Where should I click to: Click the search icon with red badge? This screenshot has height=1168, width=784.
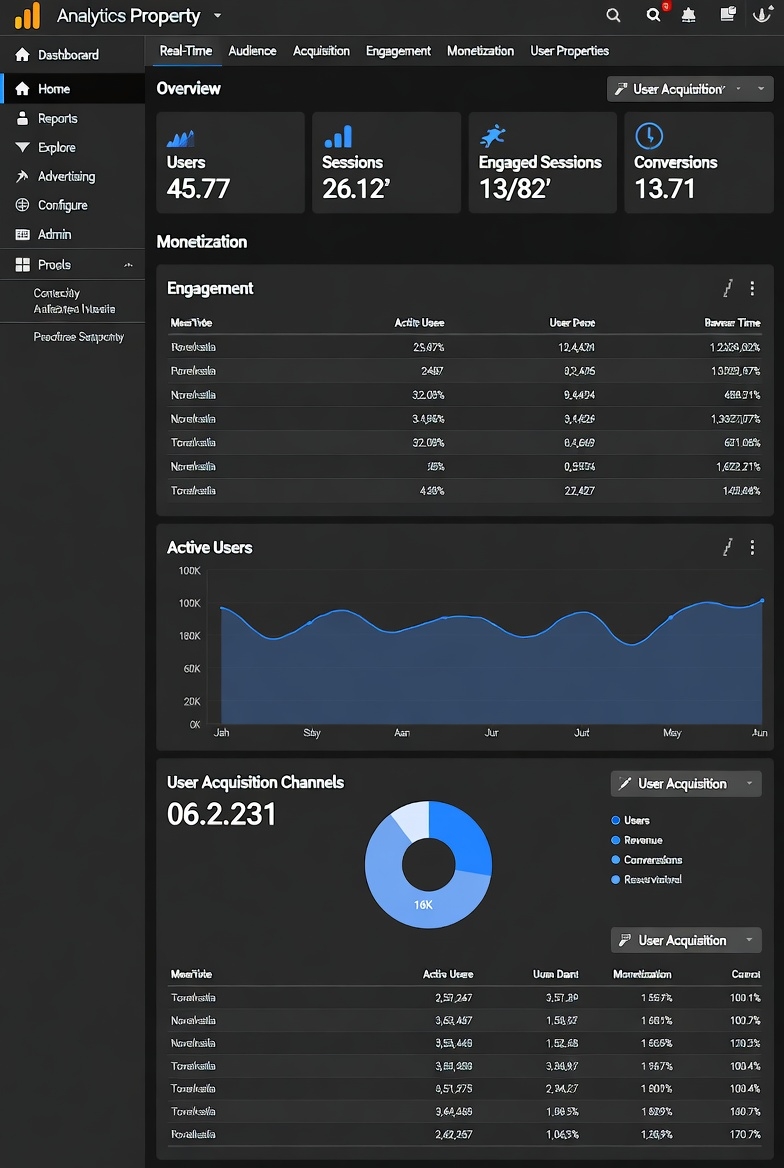[655, 15]
